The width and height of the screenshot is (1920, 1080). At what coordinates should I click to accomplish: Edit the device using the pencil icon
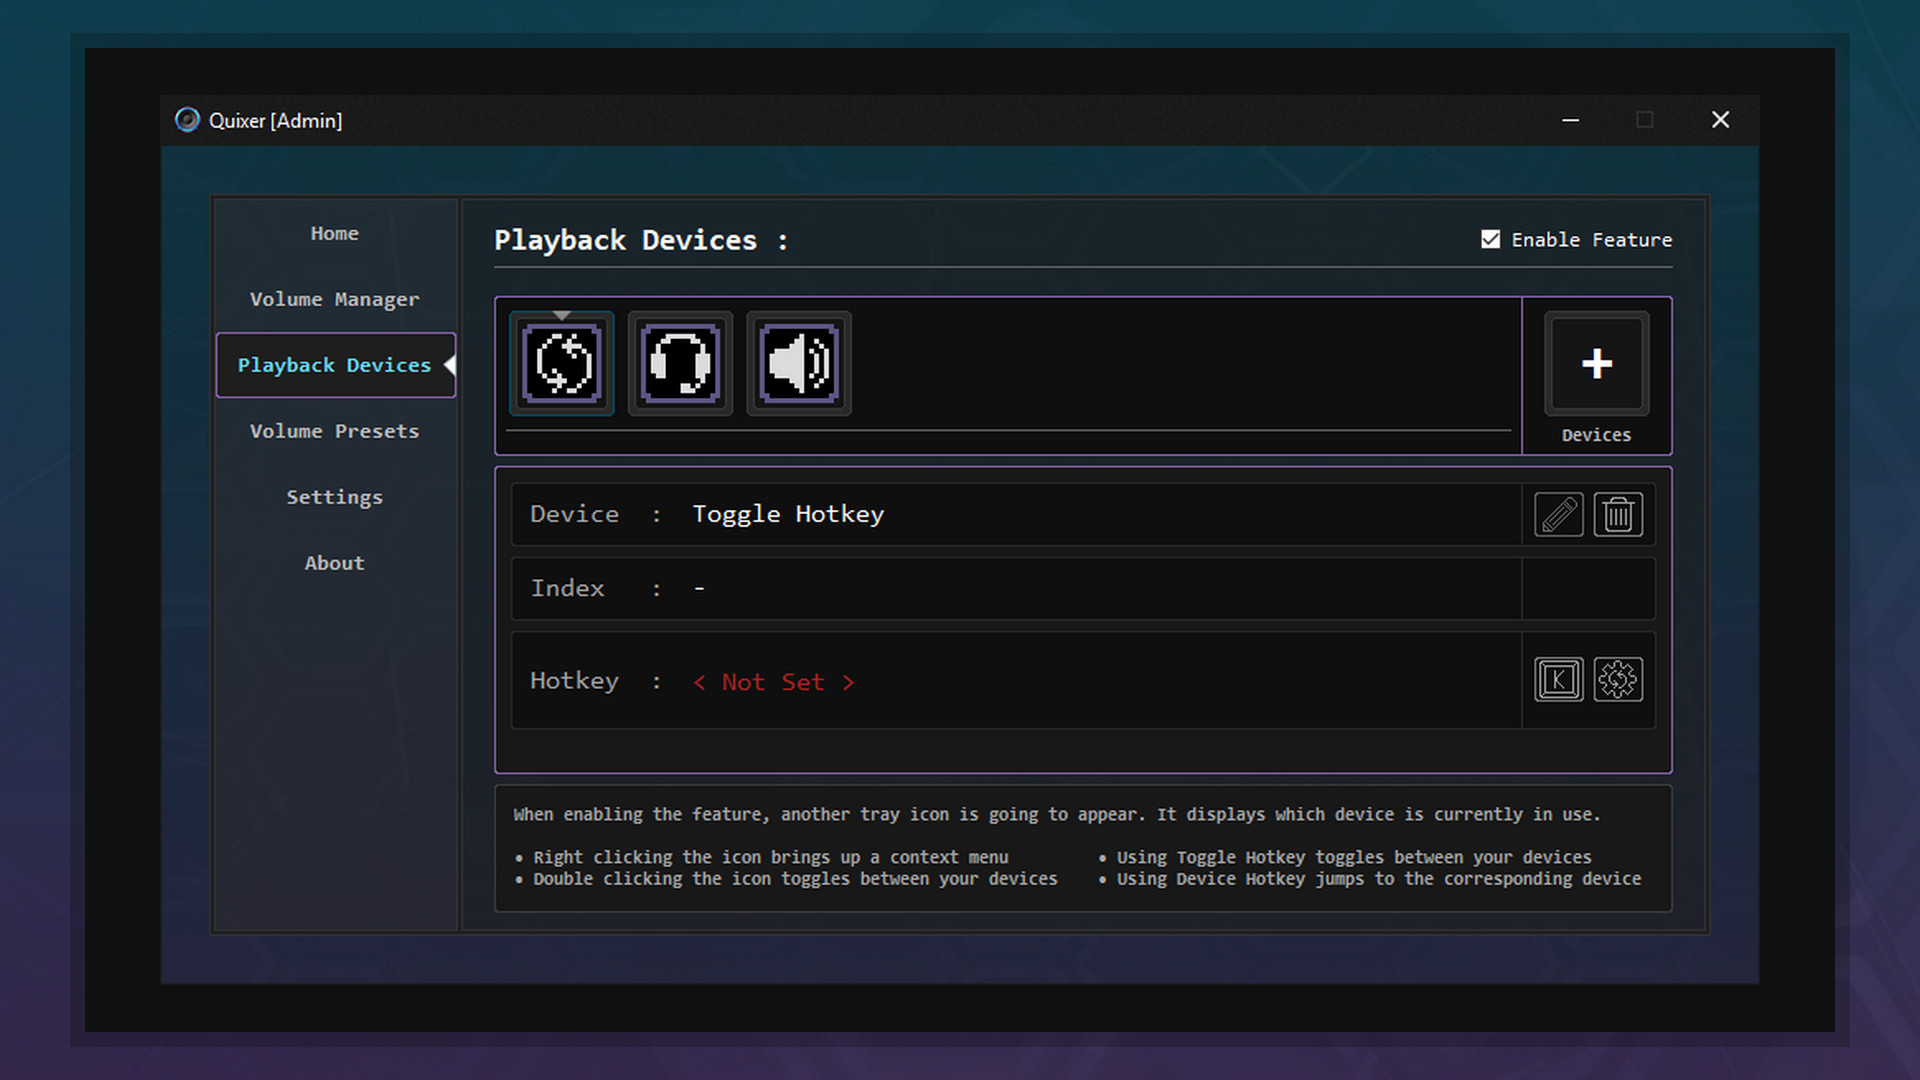coord(1558,514)
